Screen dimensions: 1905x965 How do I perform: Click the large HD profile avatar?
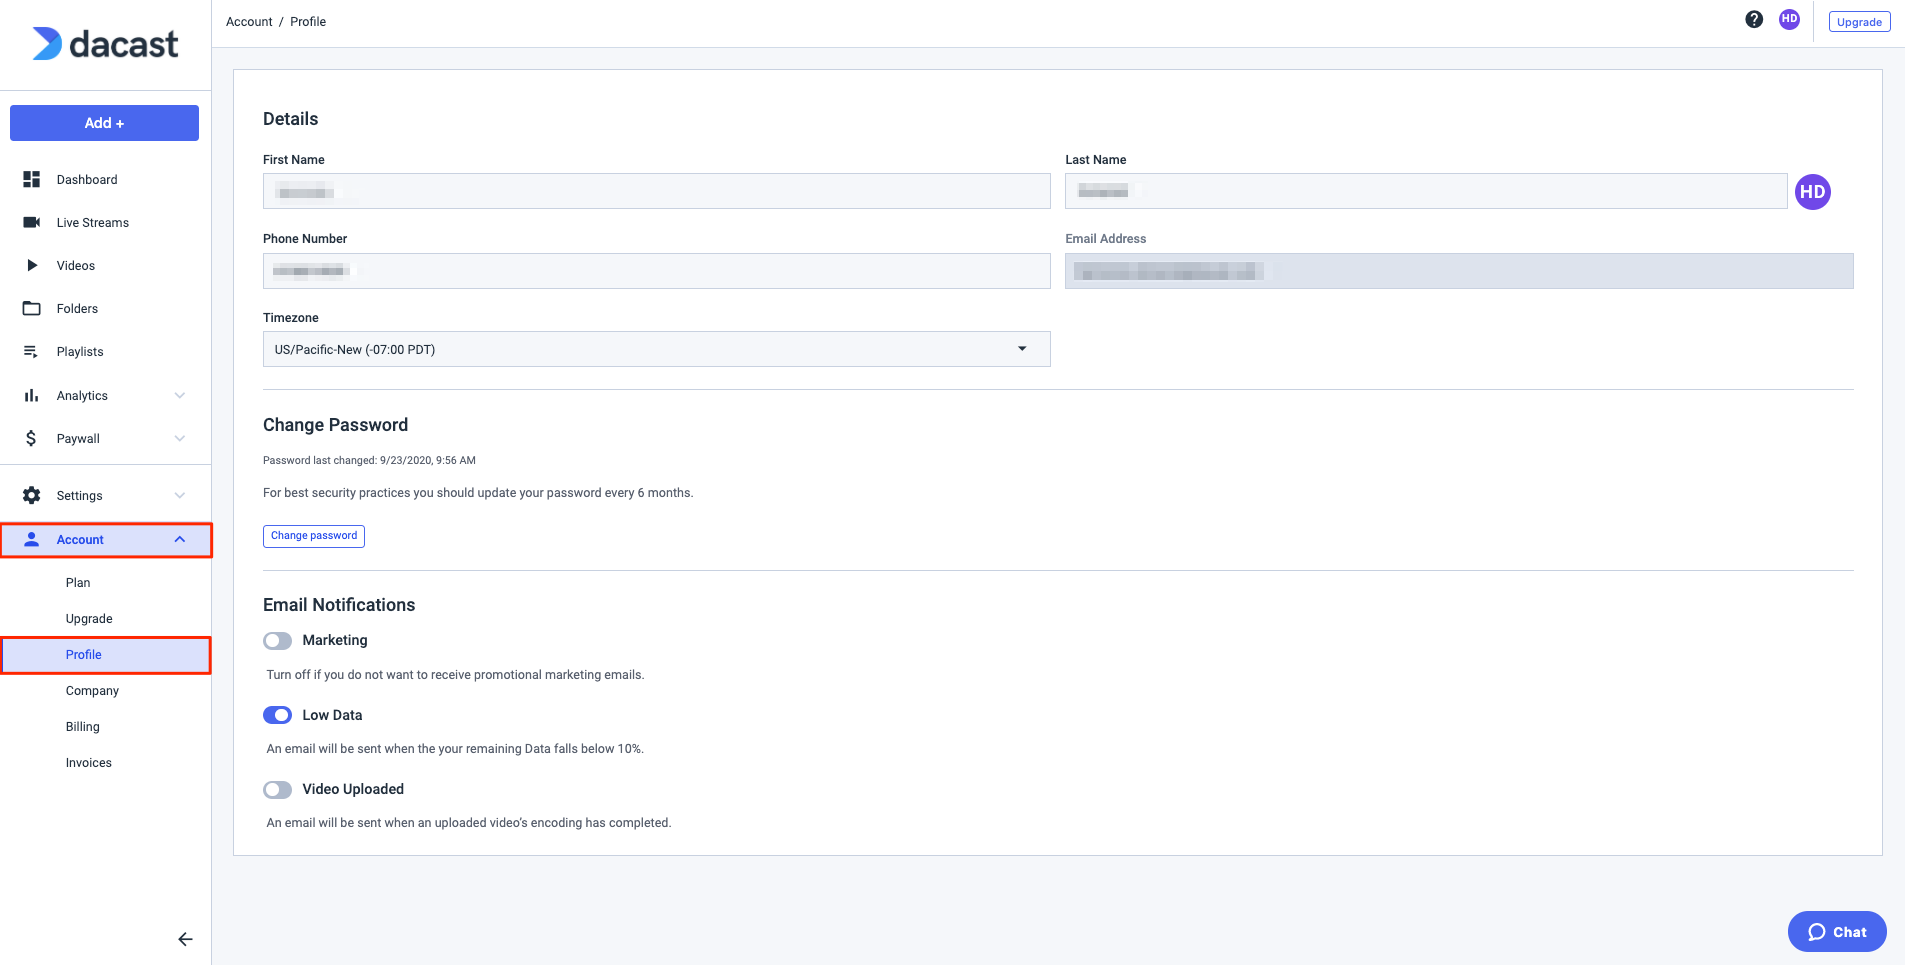pyautogui.click(x=1813, y=192)
